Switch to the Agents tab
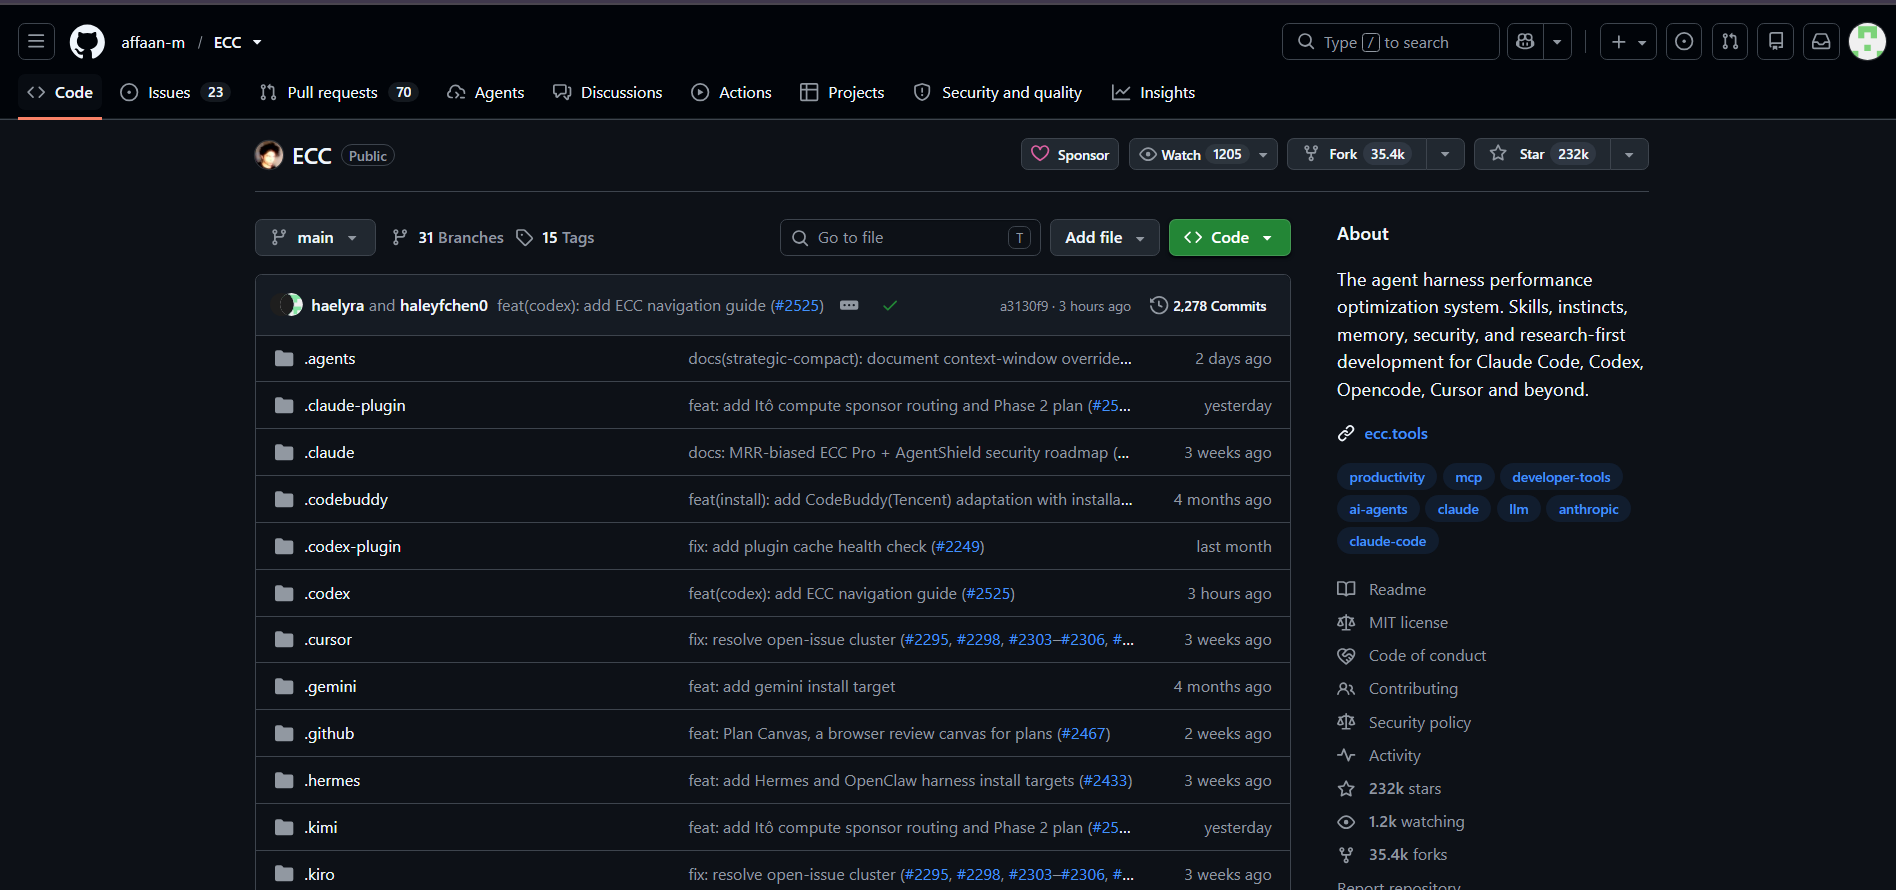Screen dimensions: 1896x890 (x=485, y=92)
